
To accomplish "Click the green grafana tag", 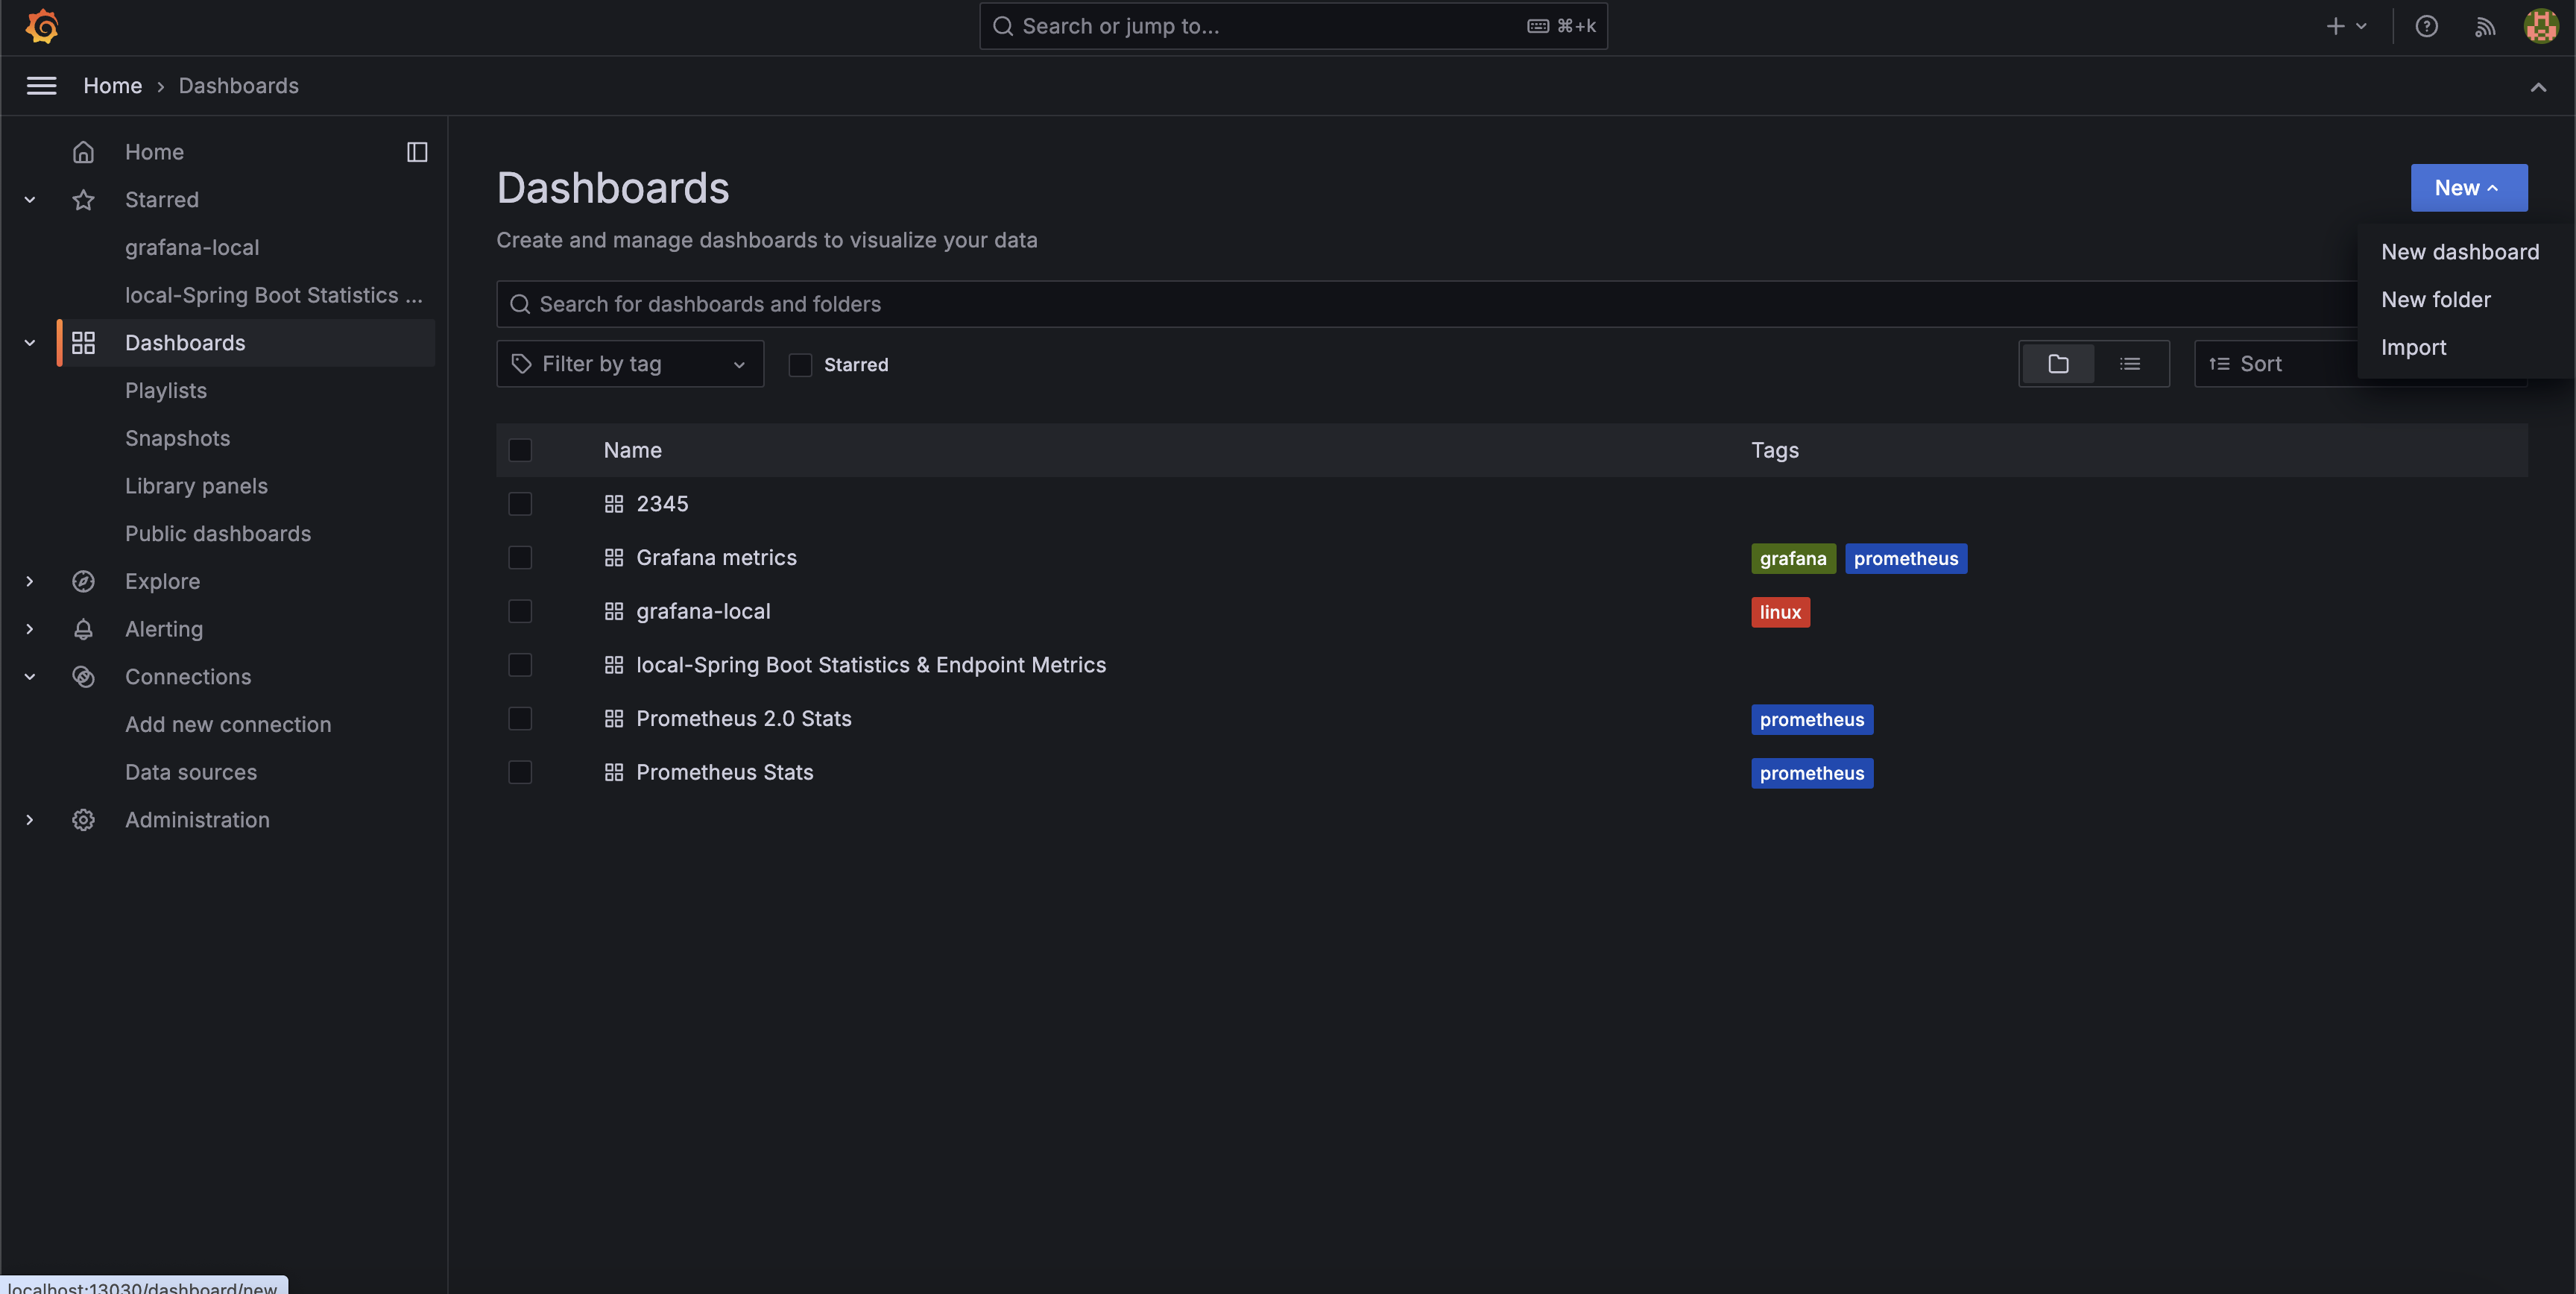I will (x=1793, y=558).
